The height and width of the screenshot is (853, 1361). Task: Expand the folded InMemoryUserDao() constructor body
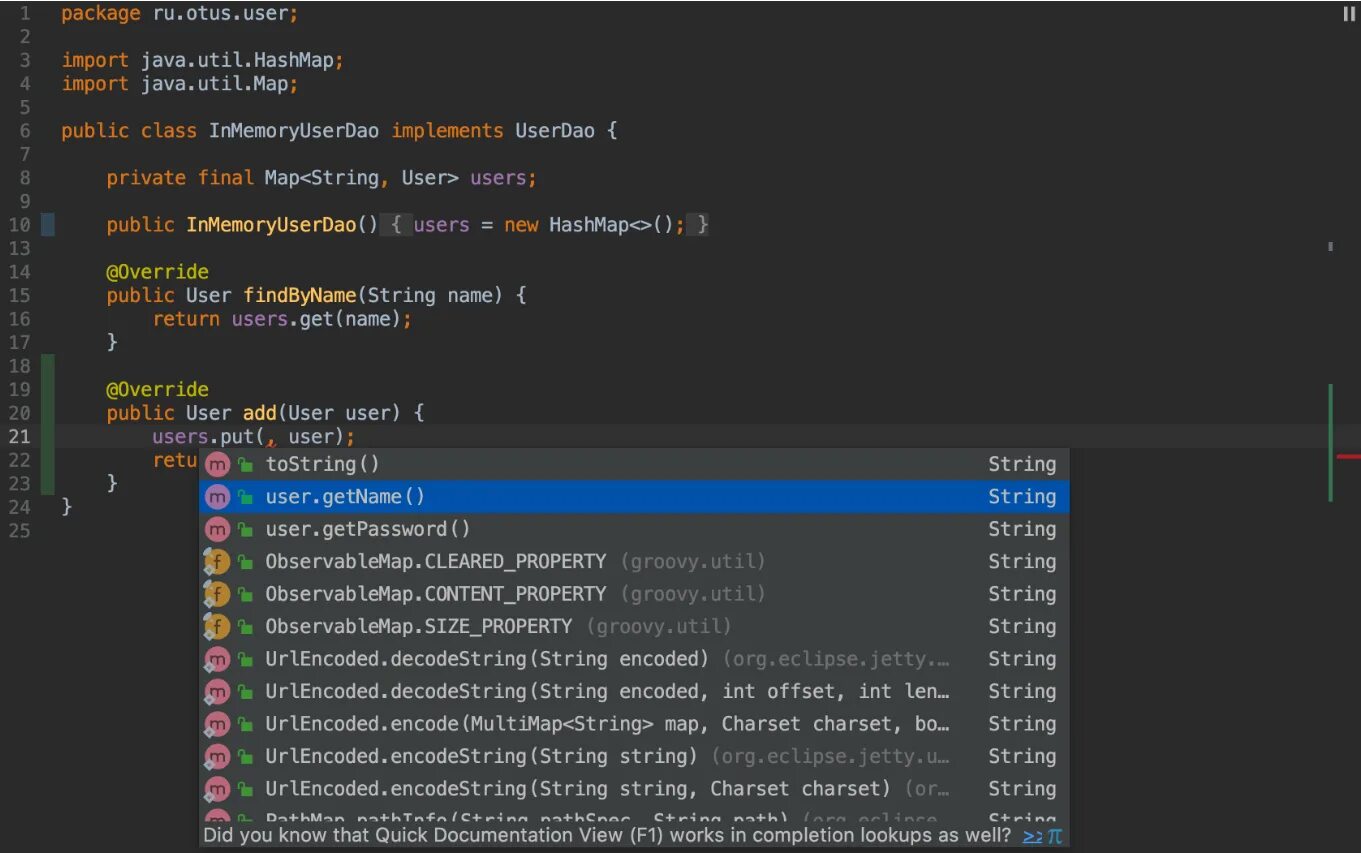click(x=396, y=225)
